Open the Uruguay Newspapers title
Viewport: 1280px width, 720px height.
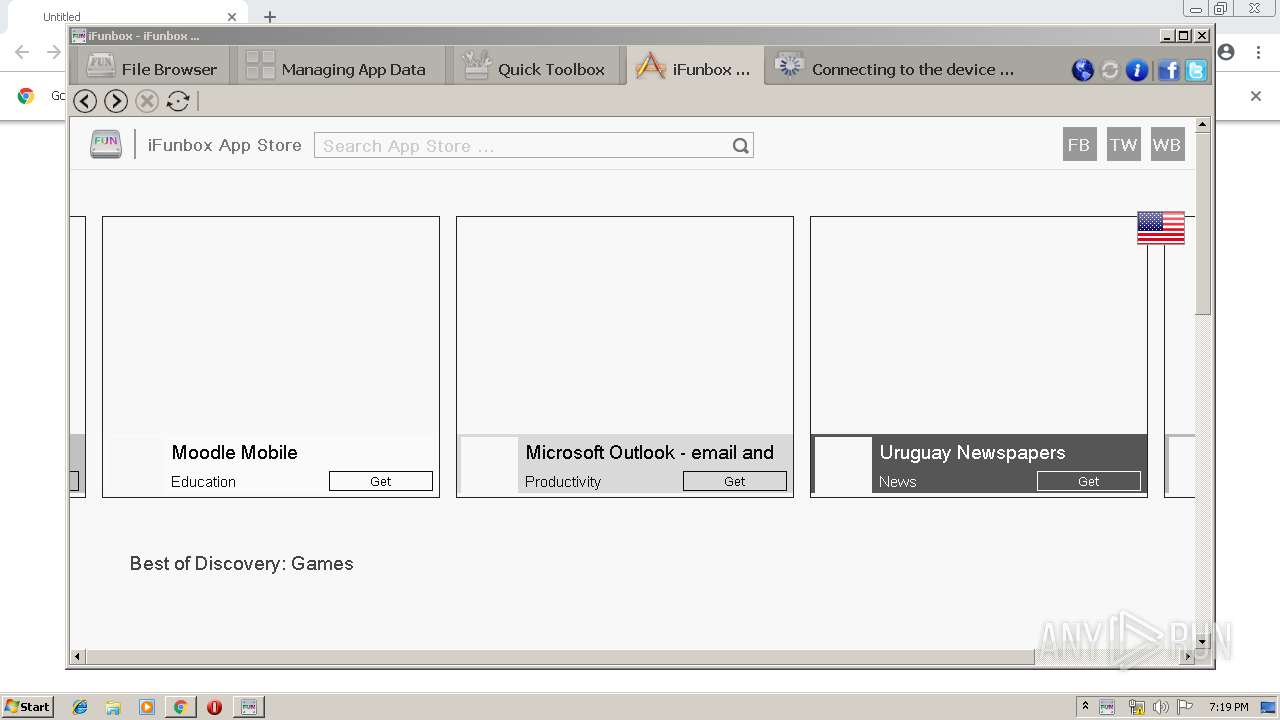[972, 452]
